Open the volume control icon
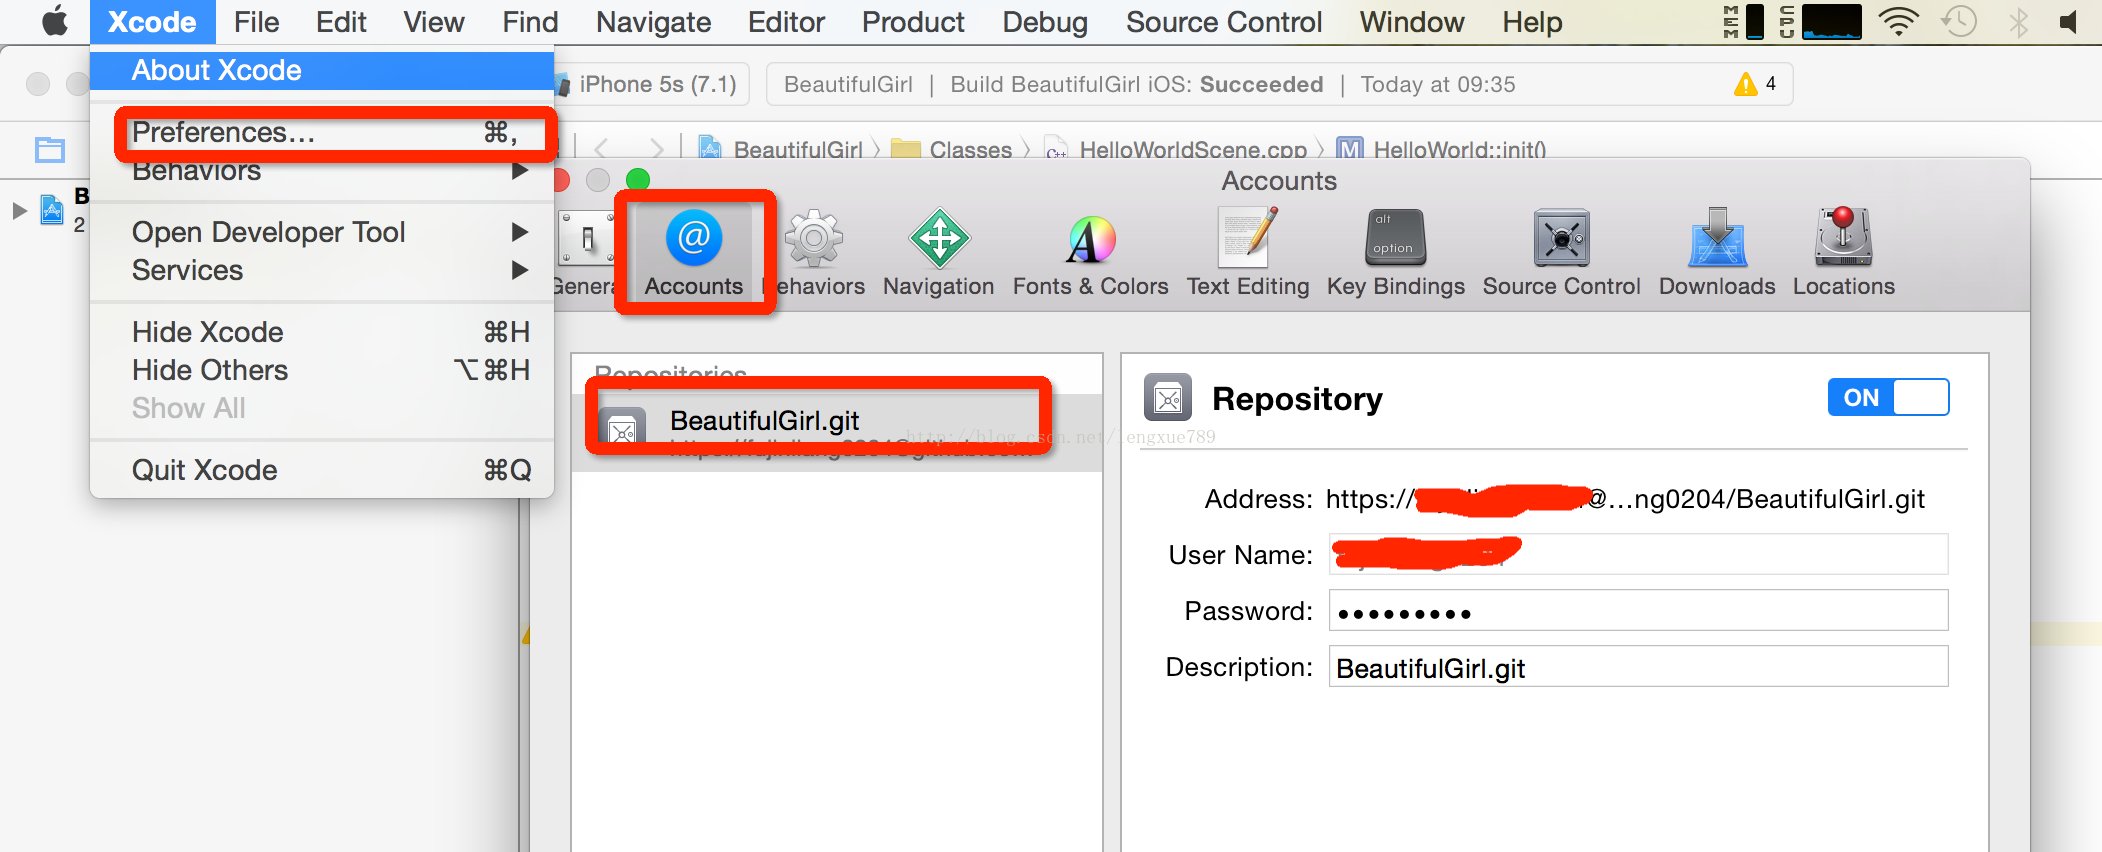Viewport: 2102px width, 852px height. tap(2069, 21)
